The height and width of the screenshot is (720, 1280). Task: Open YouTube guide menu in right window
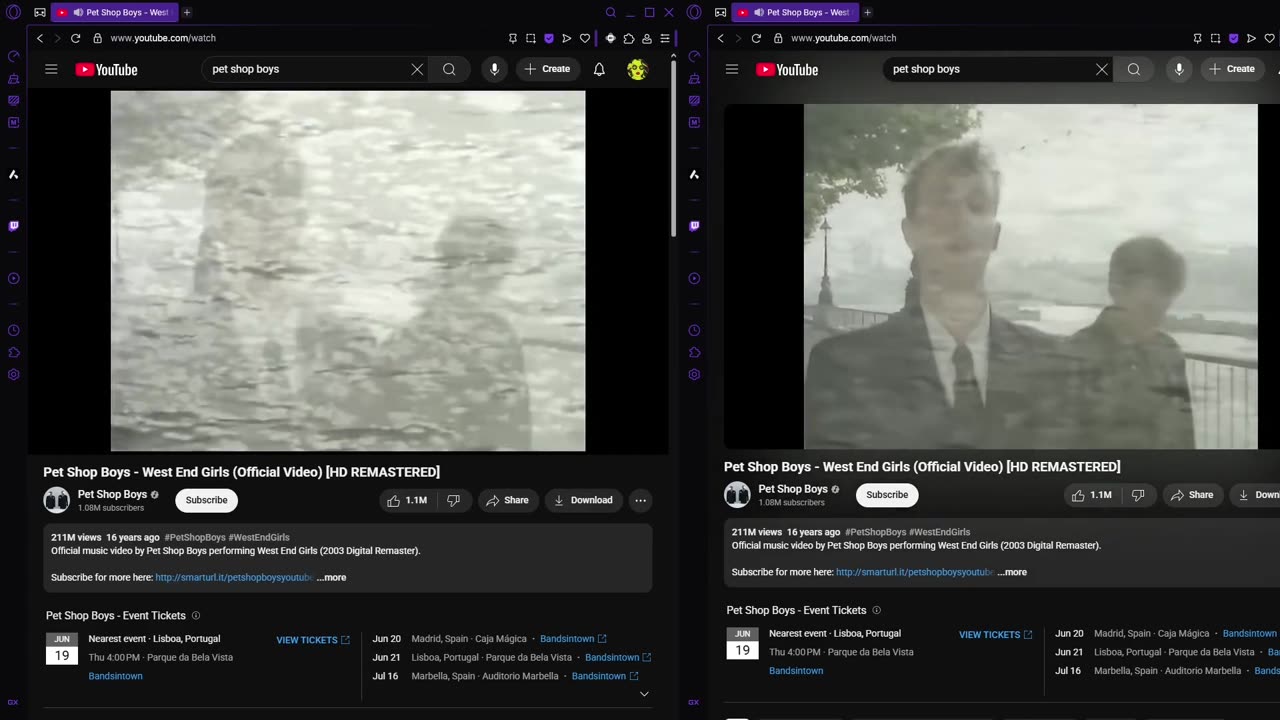(732, 69)
